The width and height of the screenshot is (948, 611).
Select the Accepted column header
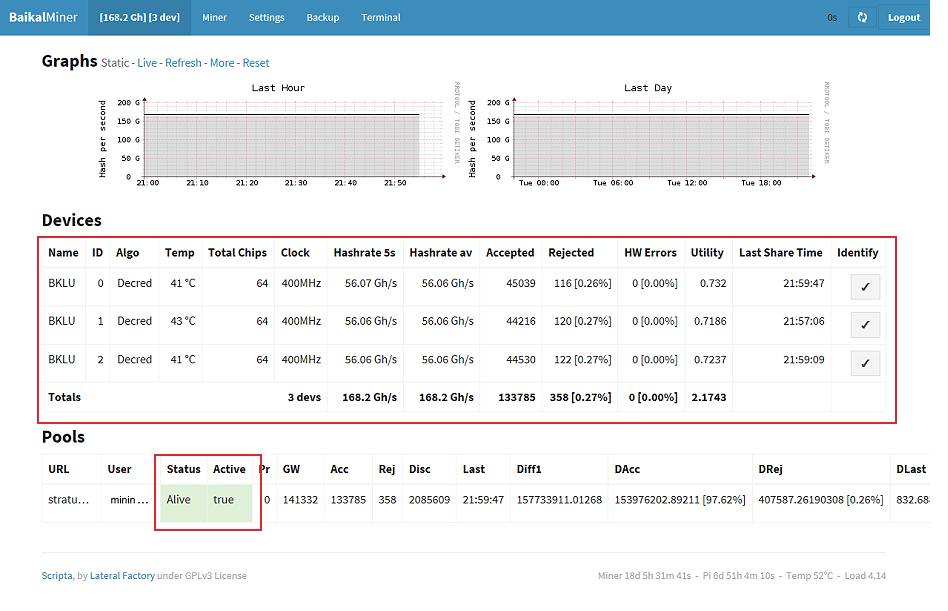[510, 253]
